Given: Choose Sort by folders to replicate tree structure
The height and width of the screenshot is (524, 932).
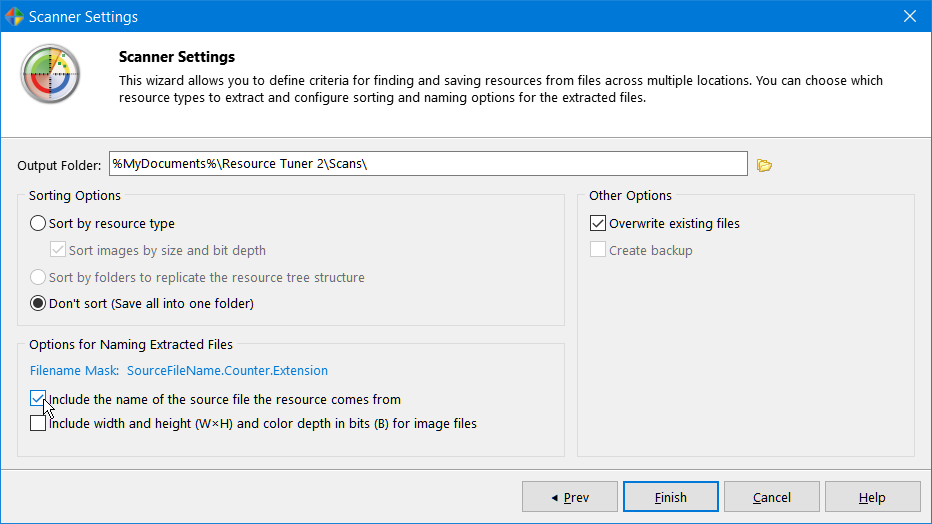Looking at the screenshot, I should [x=38, y=277].
